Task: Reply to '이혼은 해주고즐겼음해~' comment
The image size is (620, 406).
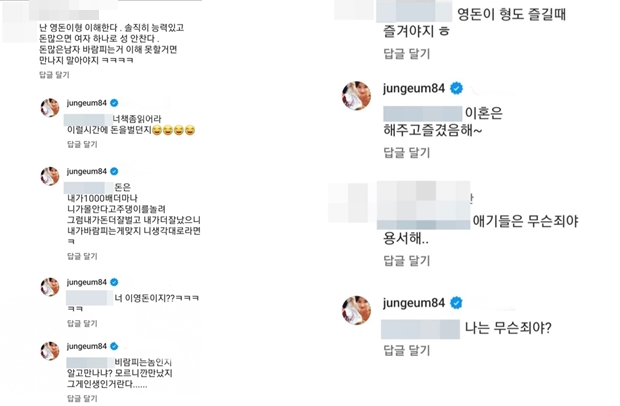Action: coord(406,153)
